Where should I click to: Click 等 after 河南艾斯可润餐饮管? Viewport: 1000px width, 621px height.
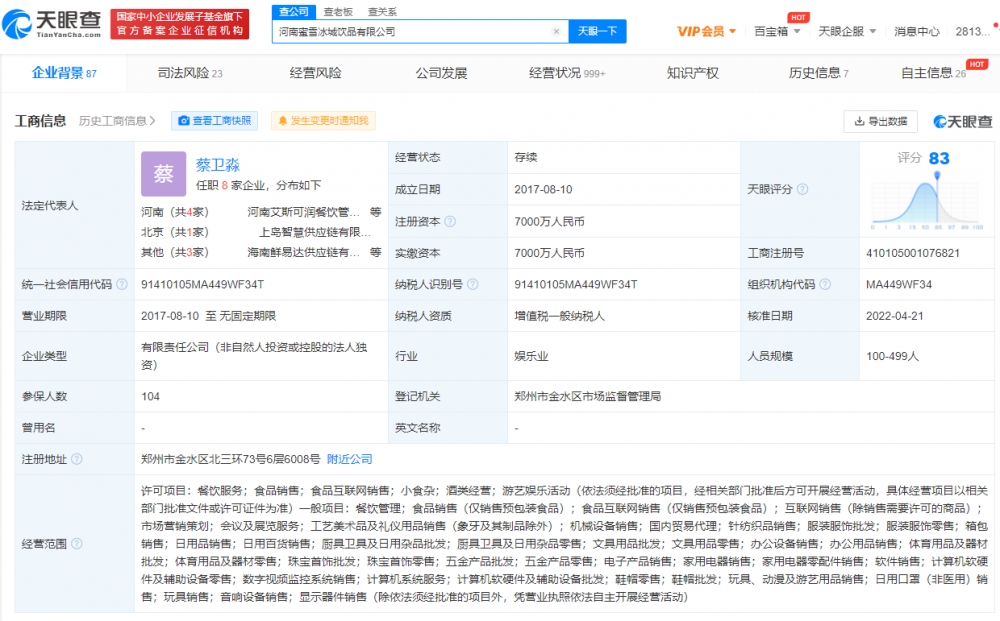(x=376, y=212)
